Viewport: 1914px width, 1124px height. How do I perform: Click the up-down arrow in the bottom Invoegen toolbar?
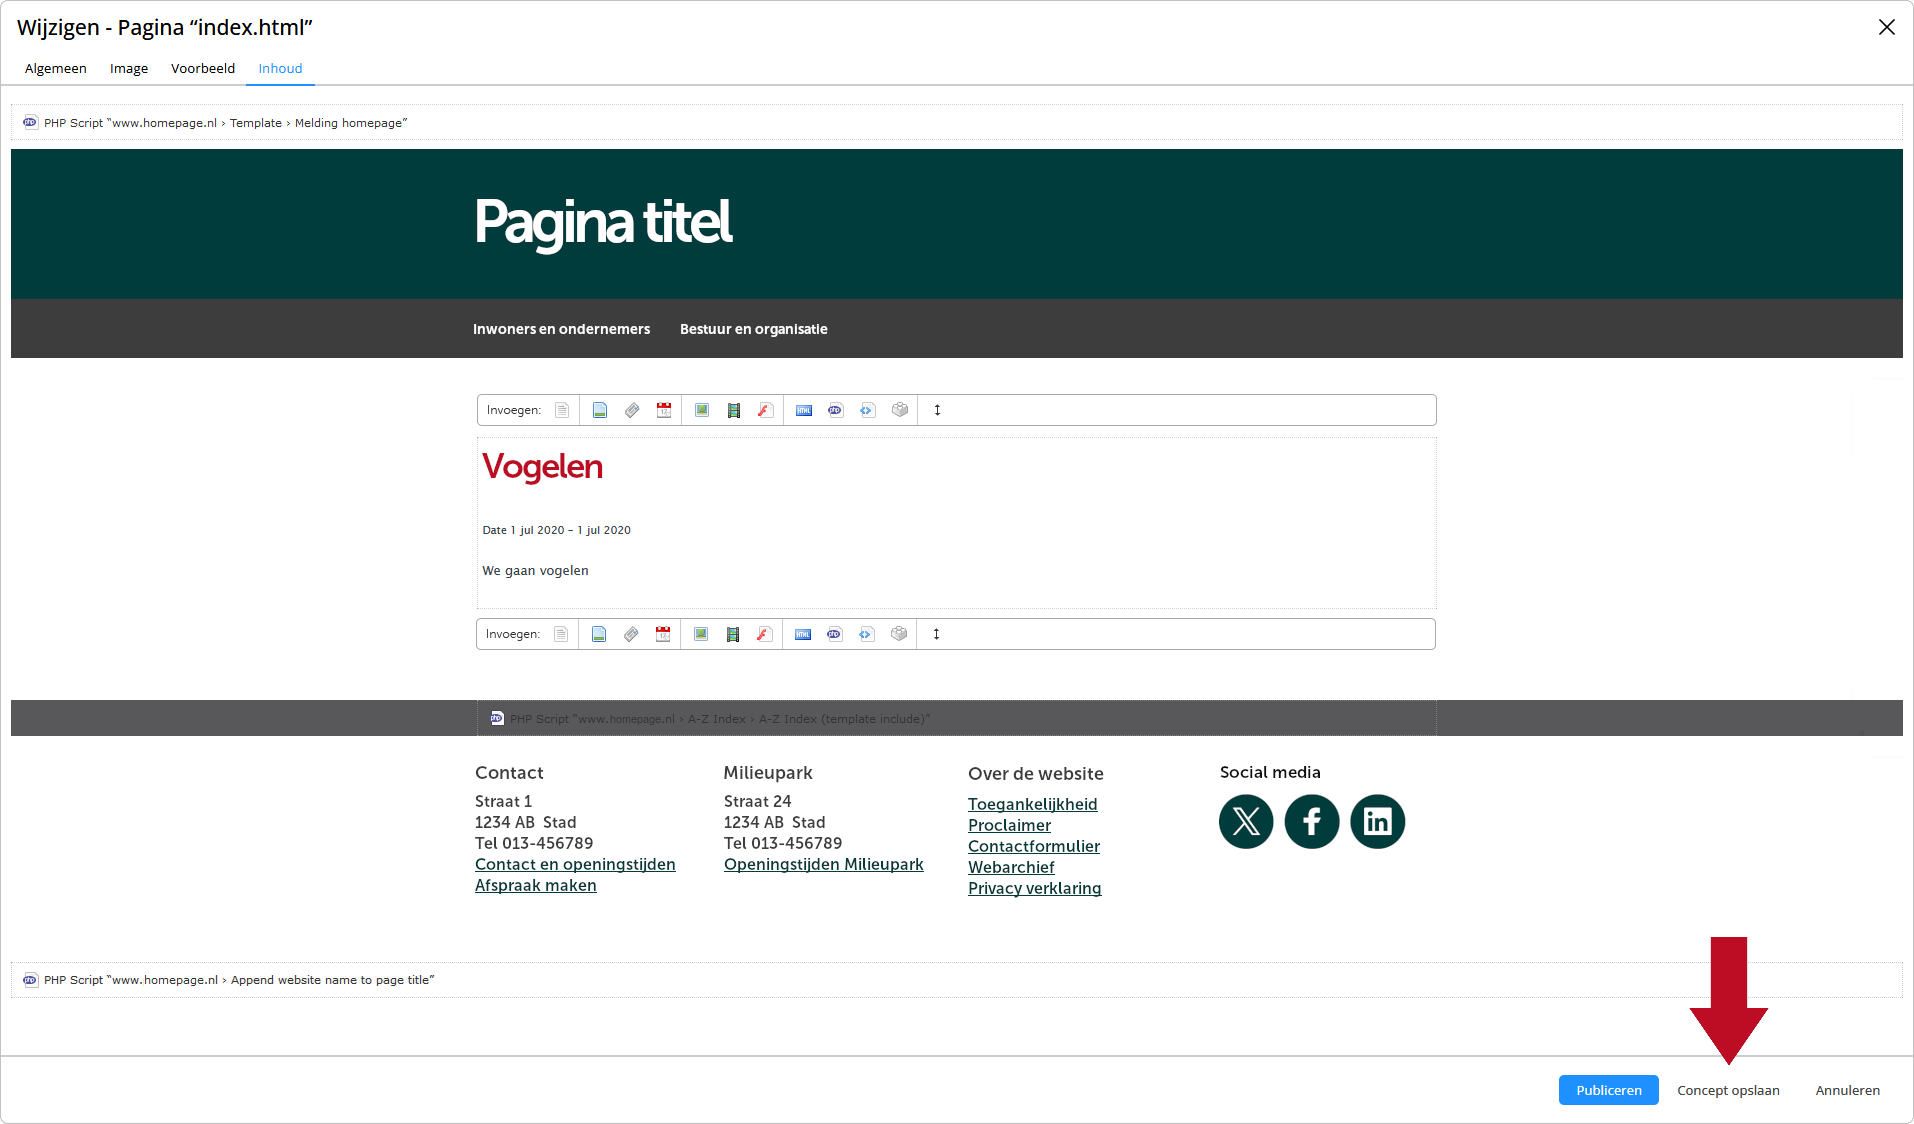pos(936,634)
